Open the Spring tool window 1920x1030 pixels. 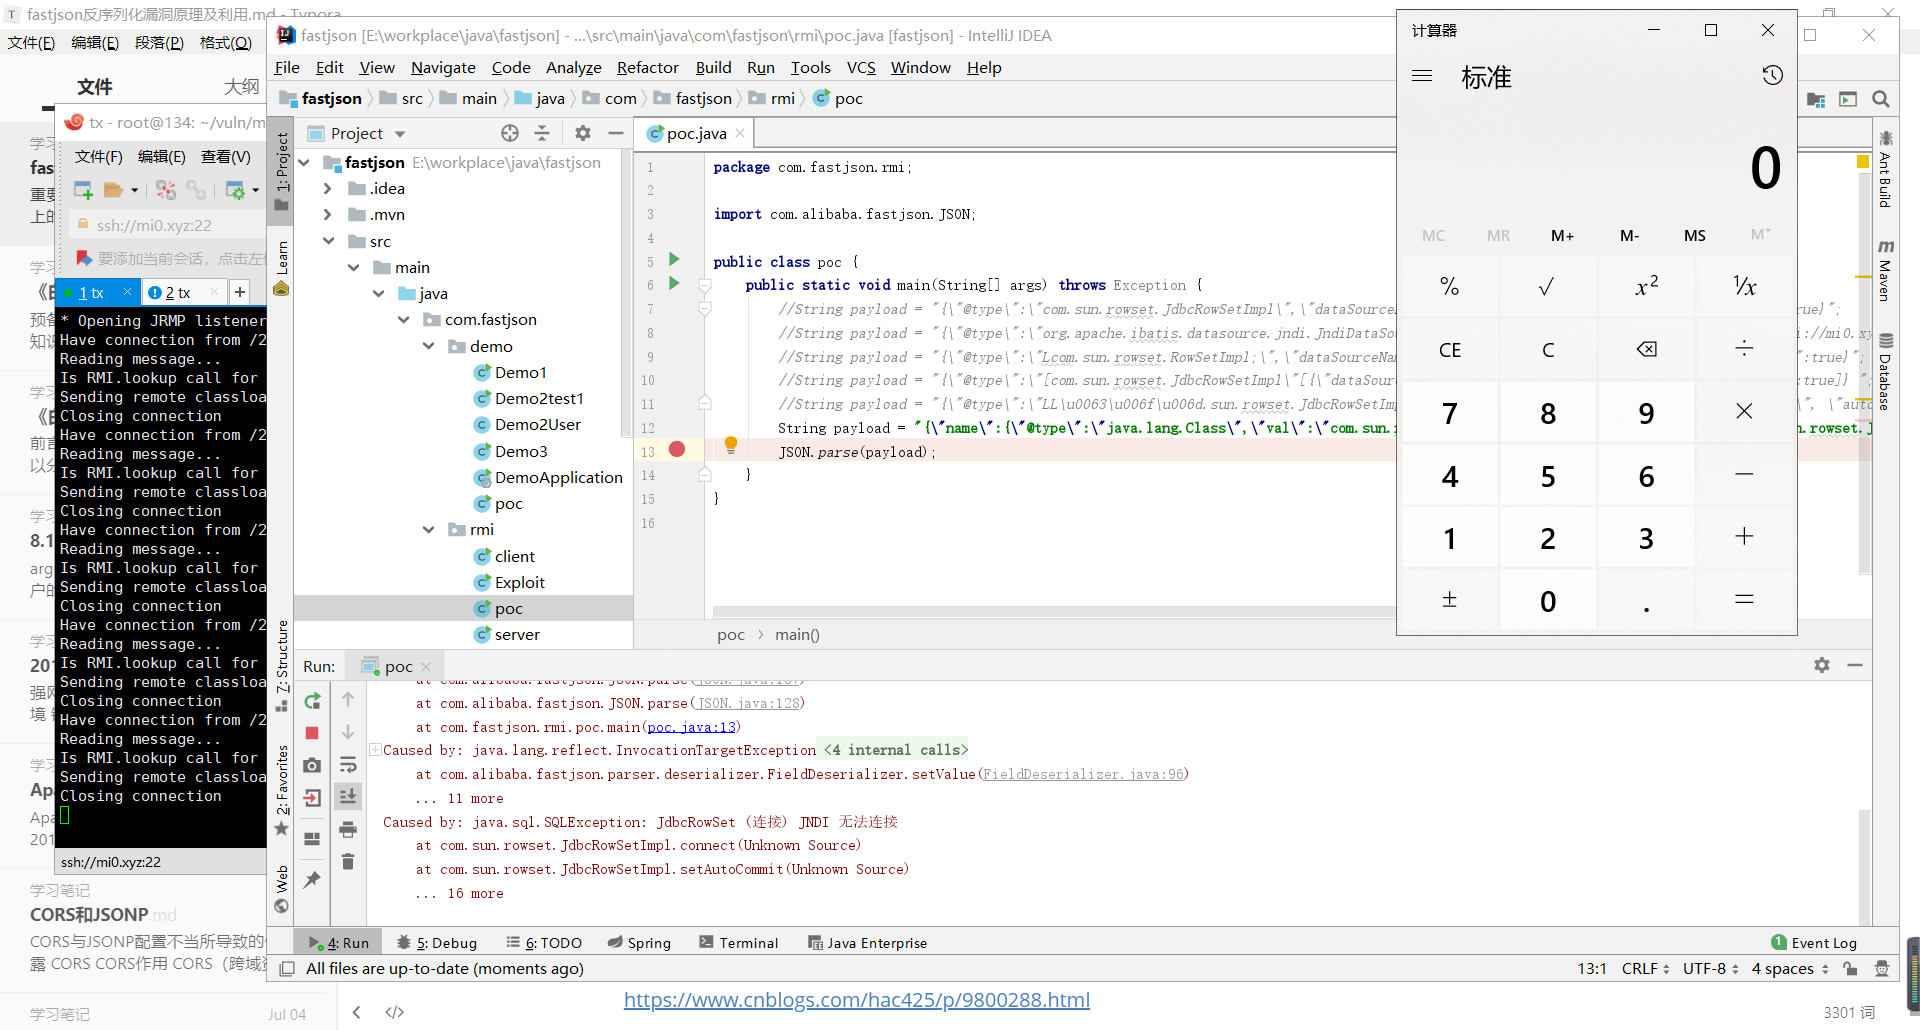pos(639,942)
